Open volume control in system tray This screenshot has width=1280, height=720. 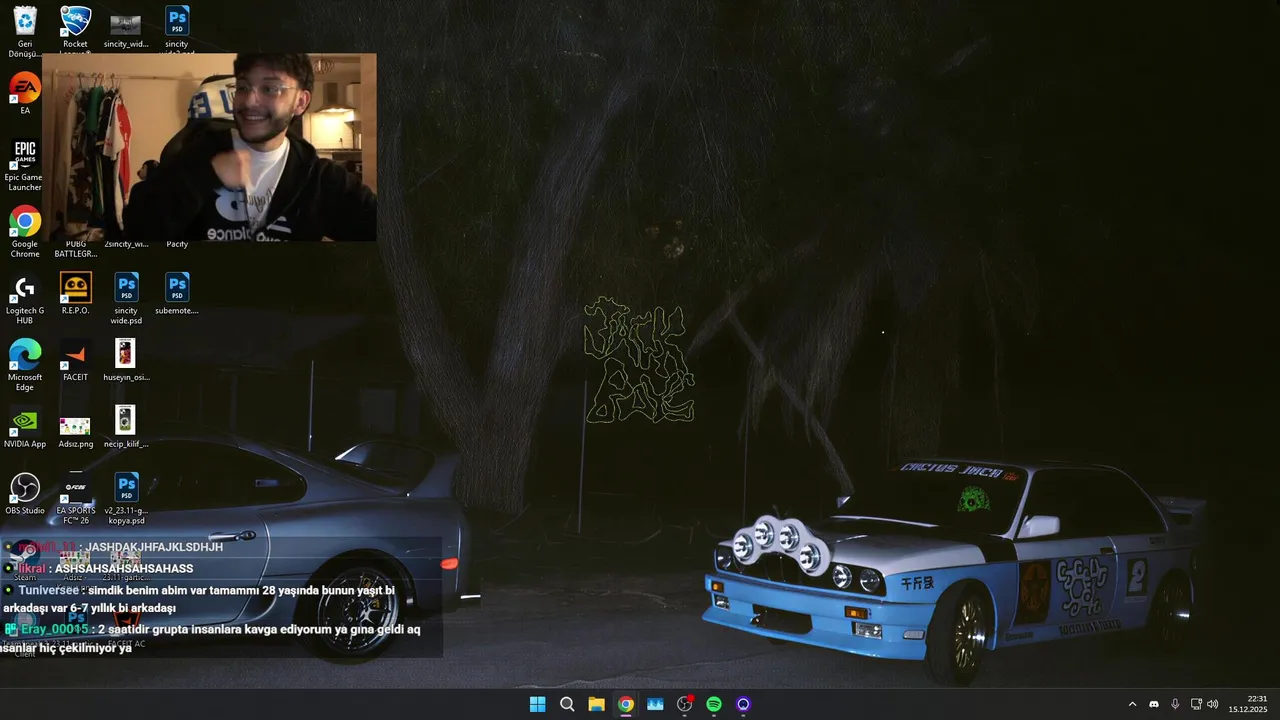pos(1213,704)
